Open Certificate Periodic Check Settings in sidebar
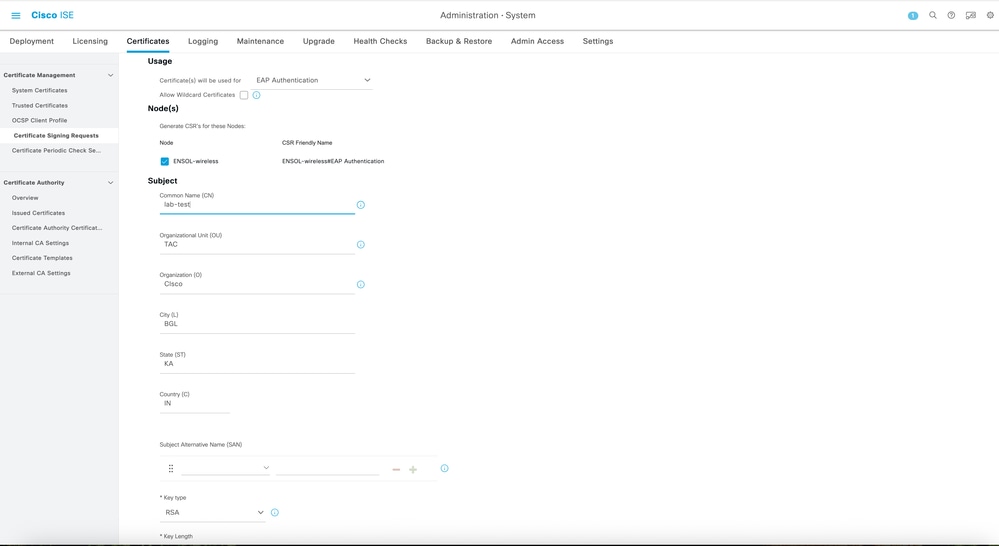 click(x=56, y=151)
